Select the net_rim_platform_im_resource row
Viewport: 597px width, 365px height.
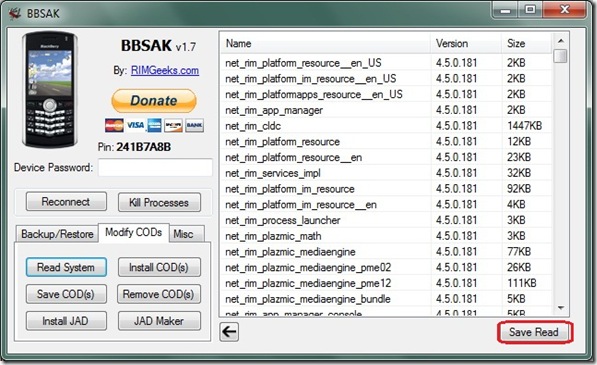click(x=386, y=189)
